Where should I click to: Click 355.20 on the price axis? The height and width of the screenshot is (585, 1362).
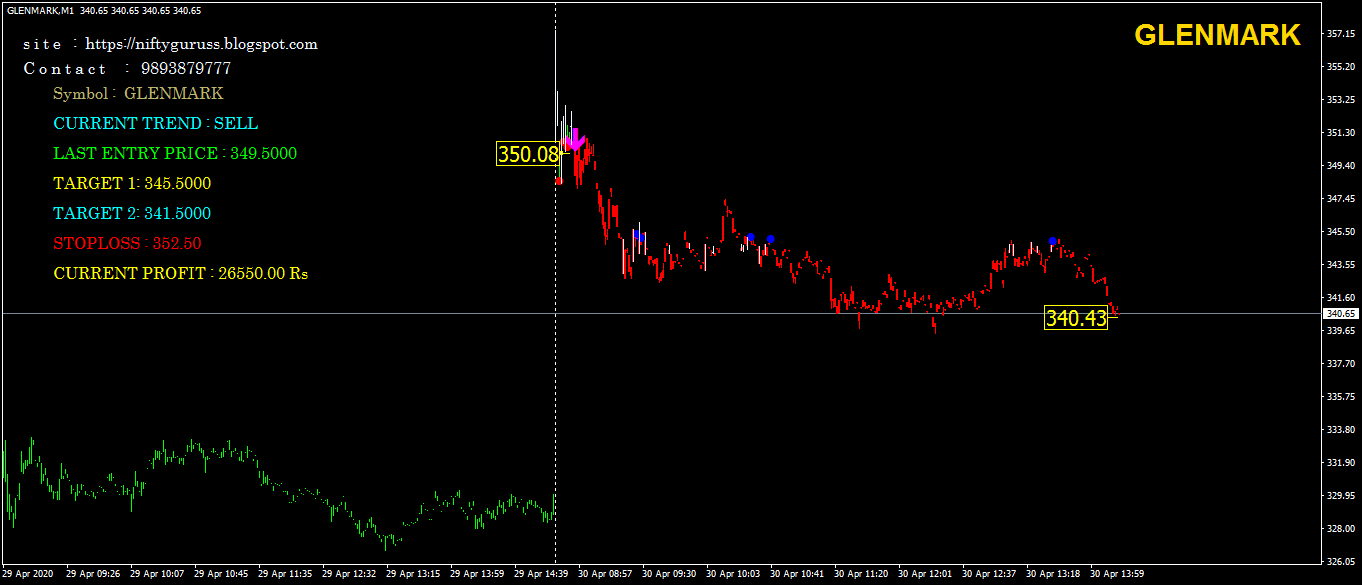click(x=1340, y=67)
